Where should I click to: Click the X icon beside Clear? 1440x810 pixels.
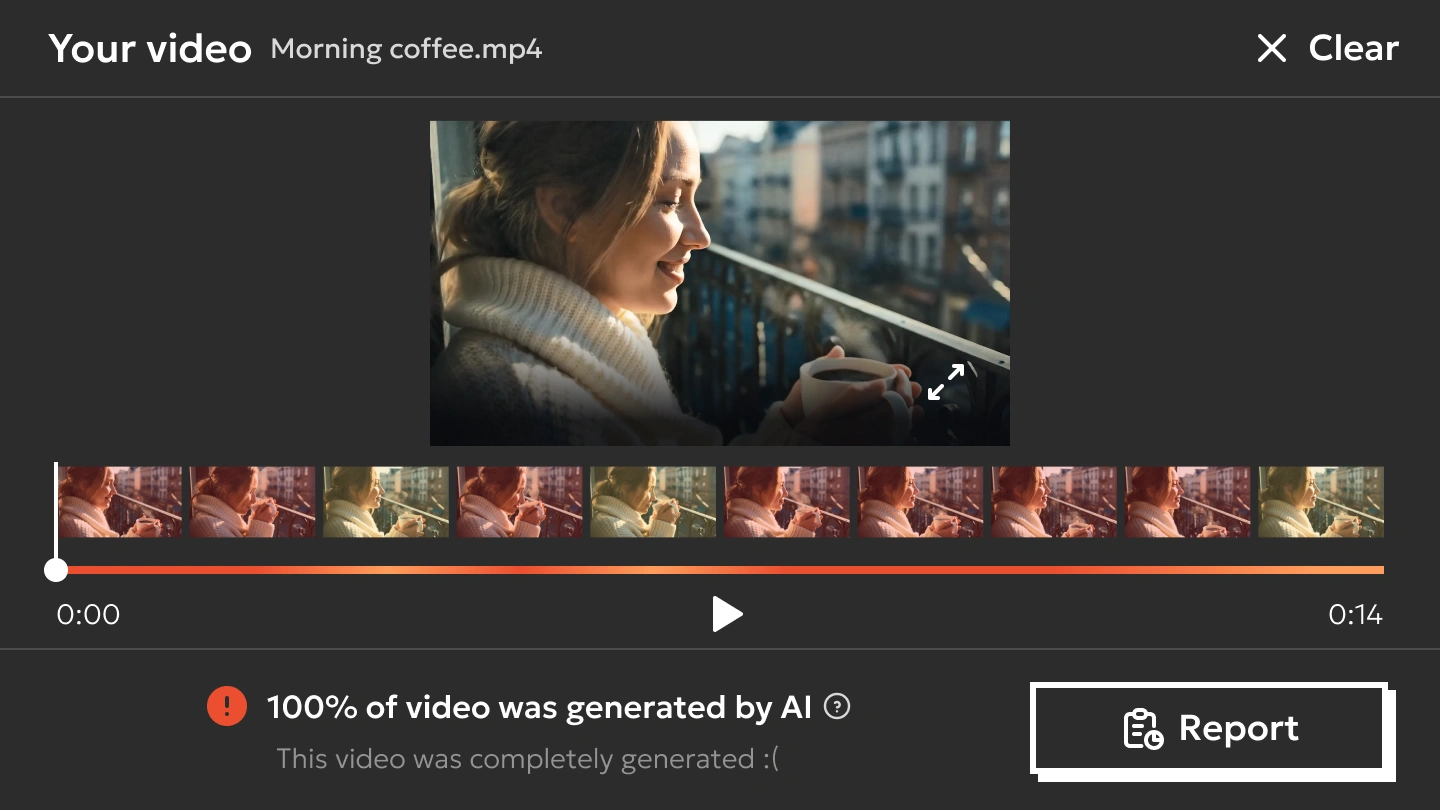(x=1271, y=48)
